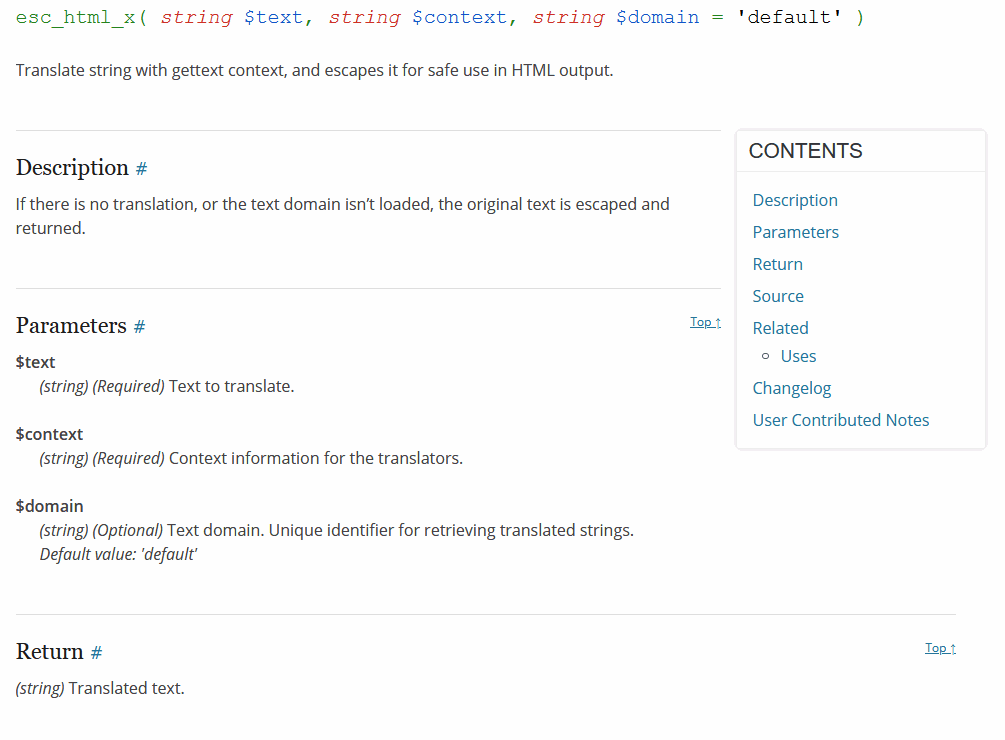Click the # anchor beside Return heading
The width and height of the screenshot is (1005, 740).
96,653
